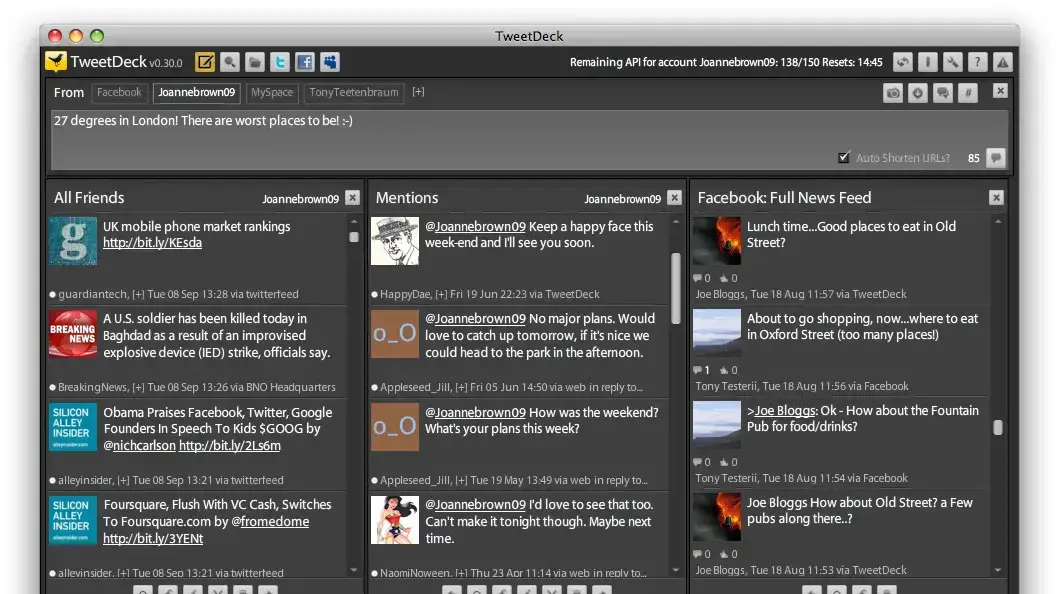Open the folder groups icon in toolbar
This screenshot has height=594, width=1059.
[255, 62]
